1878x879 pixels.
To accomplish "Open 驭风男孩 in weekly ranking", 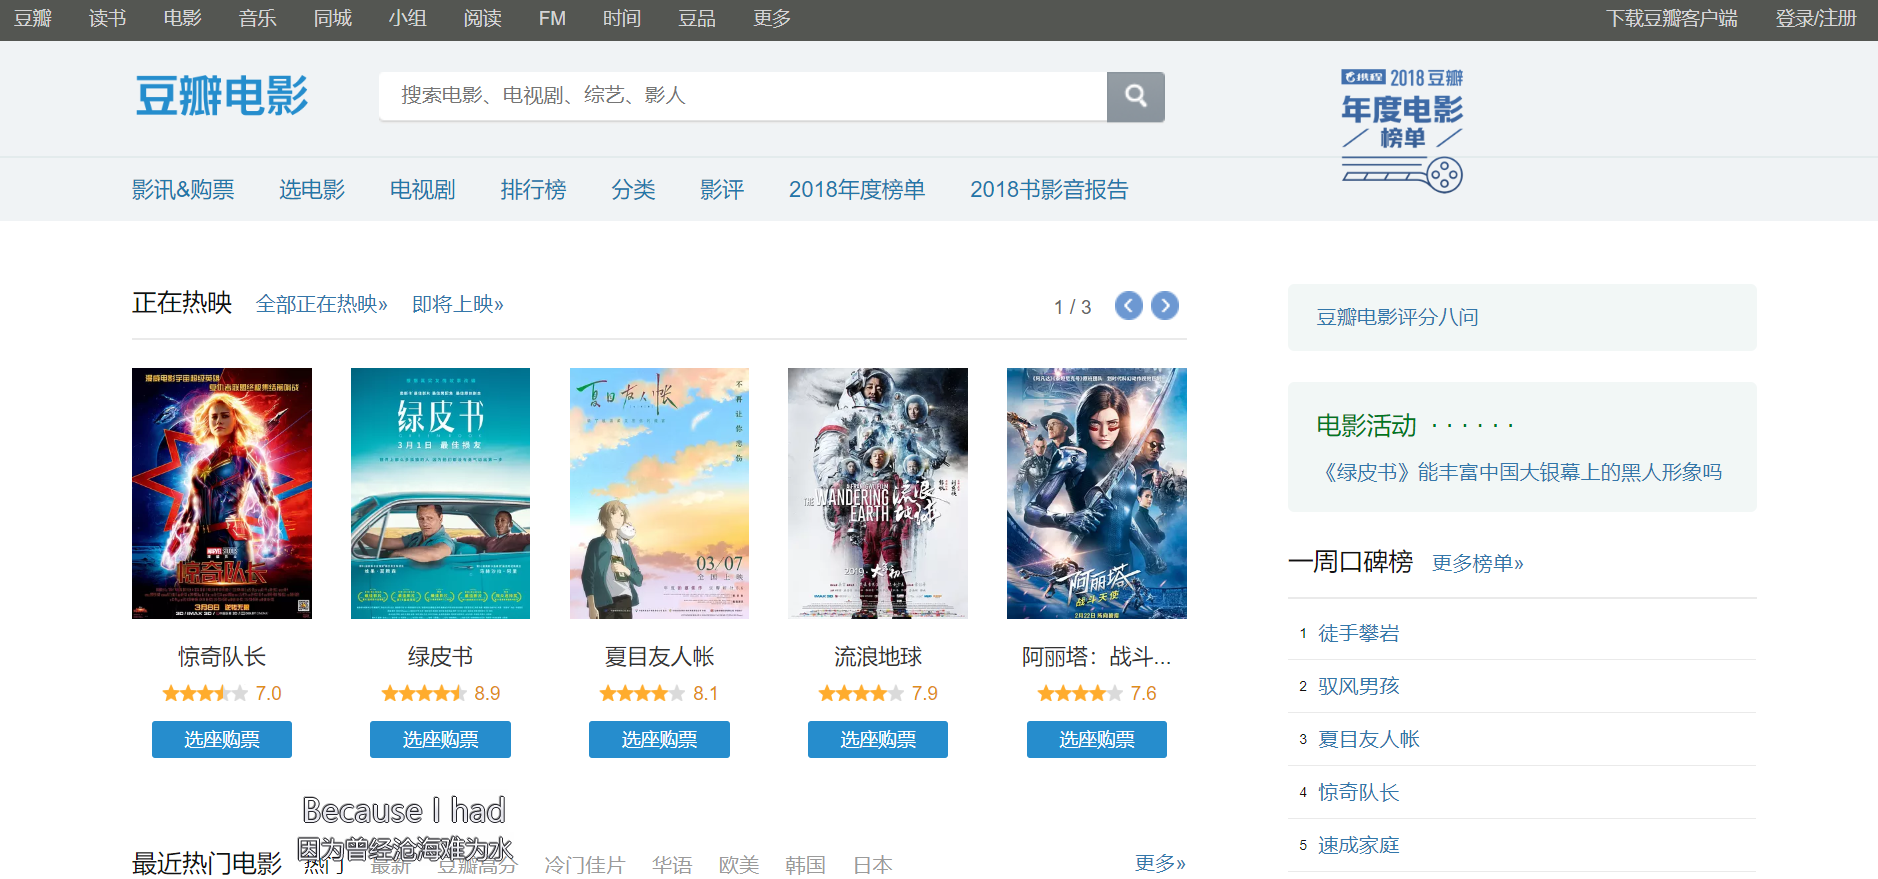I will [1358, 686].
